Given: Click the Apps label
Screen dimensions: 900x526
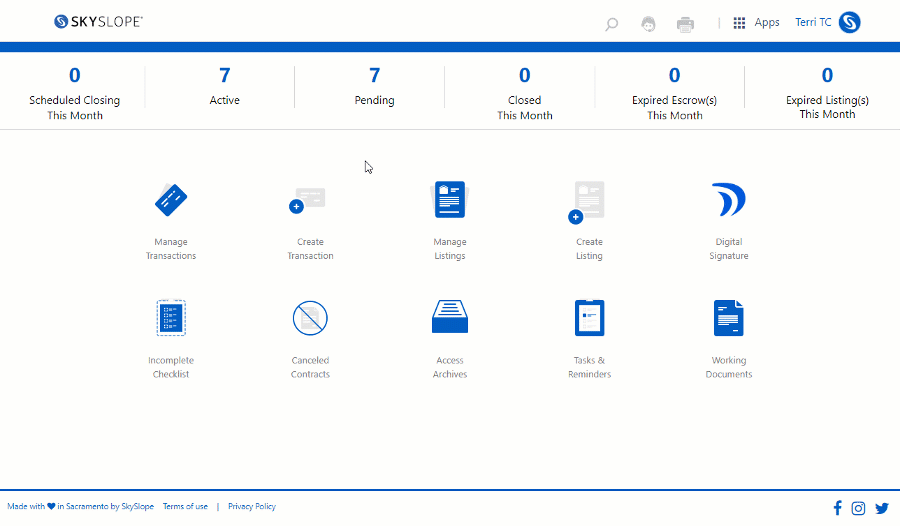Looking at the screenshot, I should 767,22.
